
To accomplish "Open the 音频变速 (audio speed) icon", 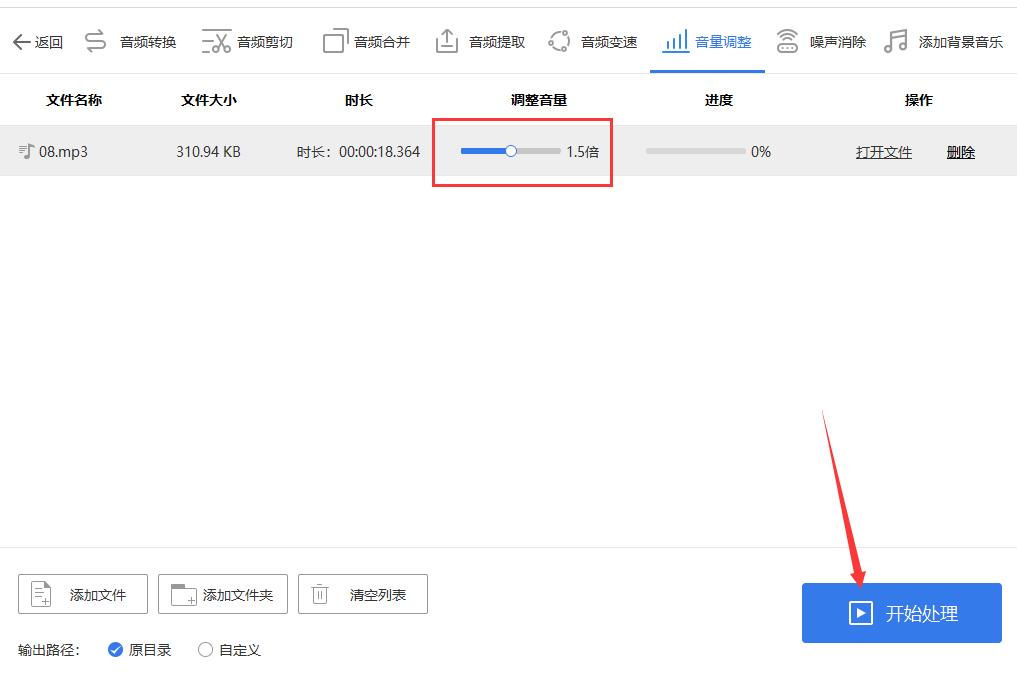I will [560, 39].
